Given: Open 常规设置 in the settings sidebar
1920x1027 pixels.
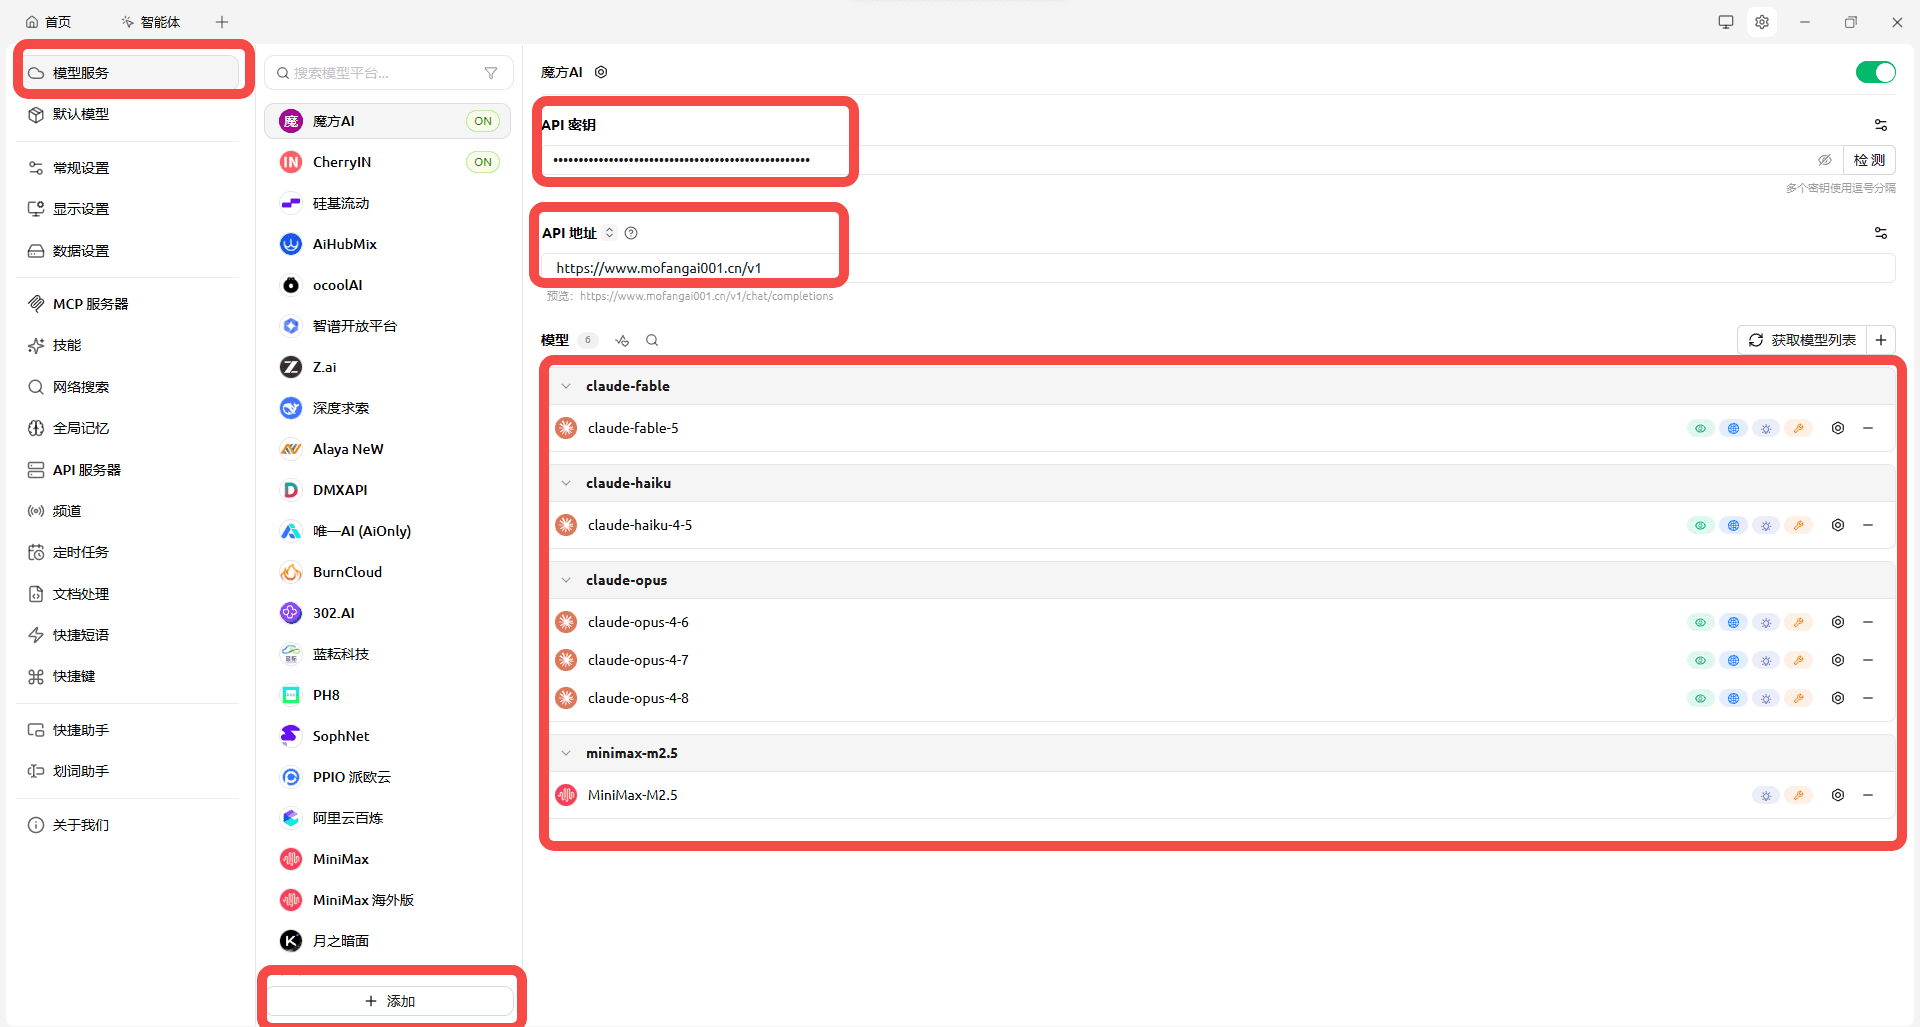Looking at the screenshot, I should click(x=129, y=168).
